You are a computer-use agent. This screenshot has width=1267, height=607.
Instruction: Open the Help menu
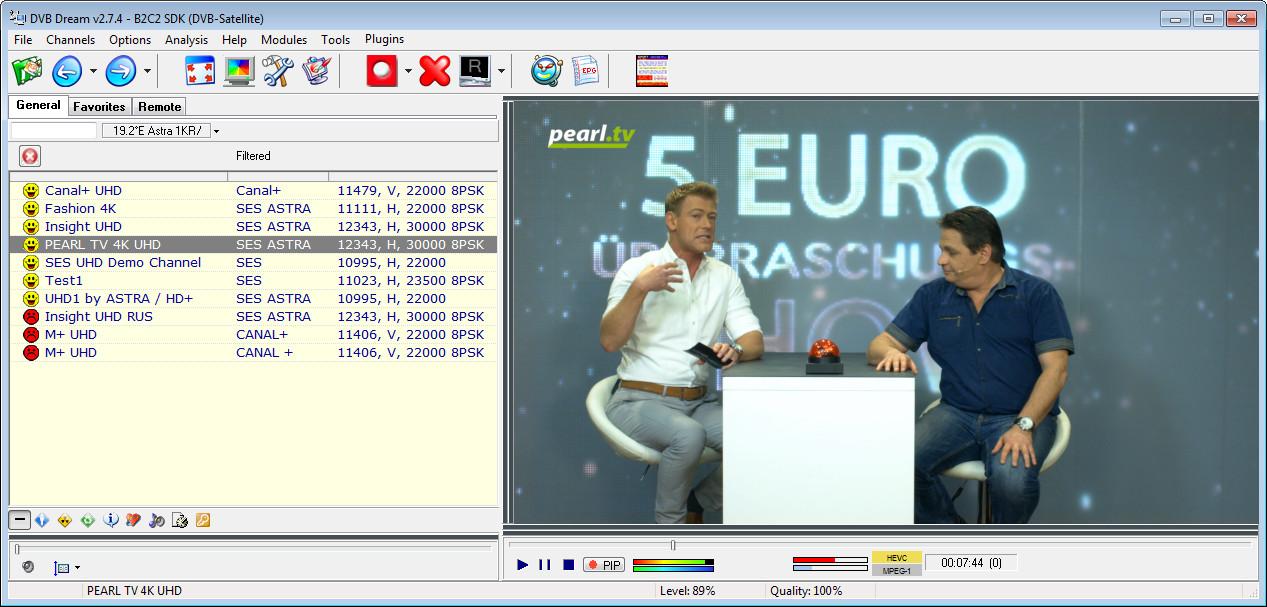(x=234, y=40)
